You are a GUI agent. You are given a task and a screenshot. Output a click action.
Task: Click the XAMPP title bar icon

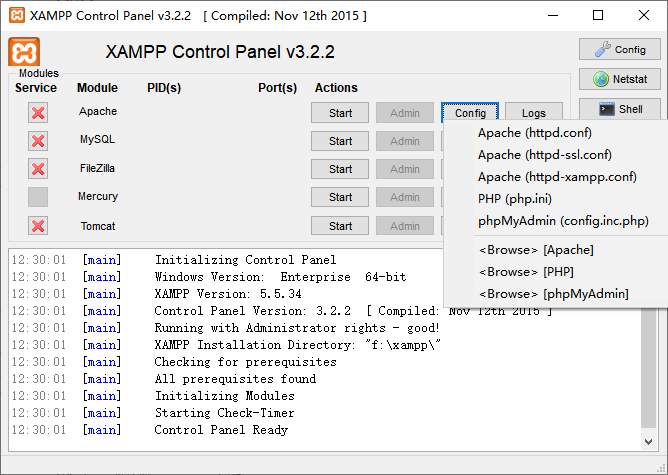[x=17, y=15]
